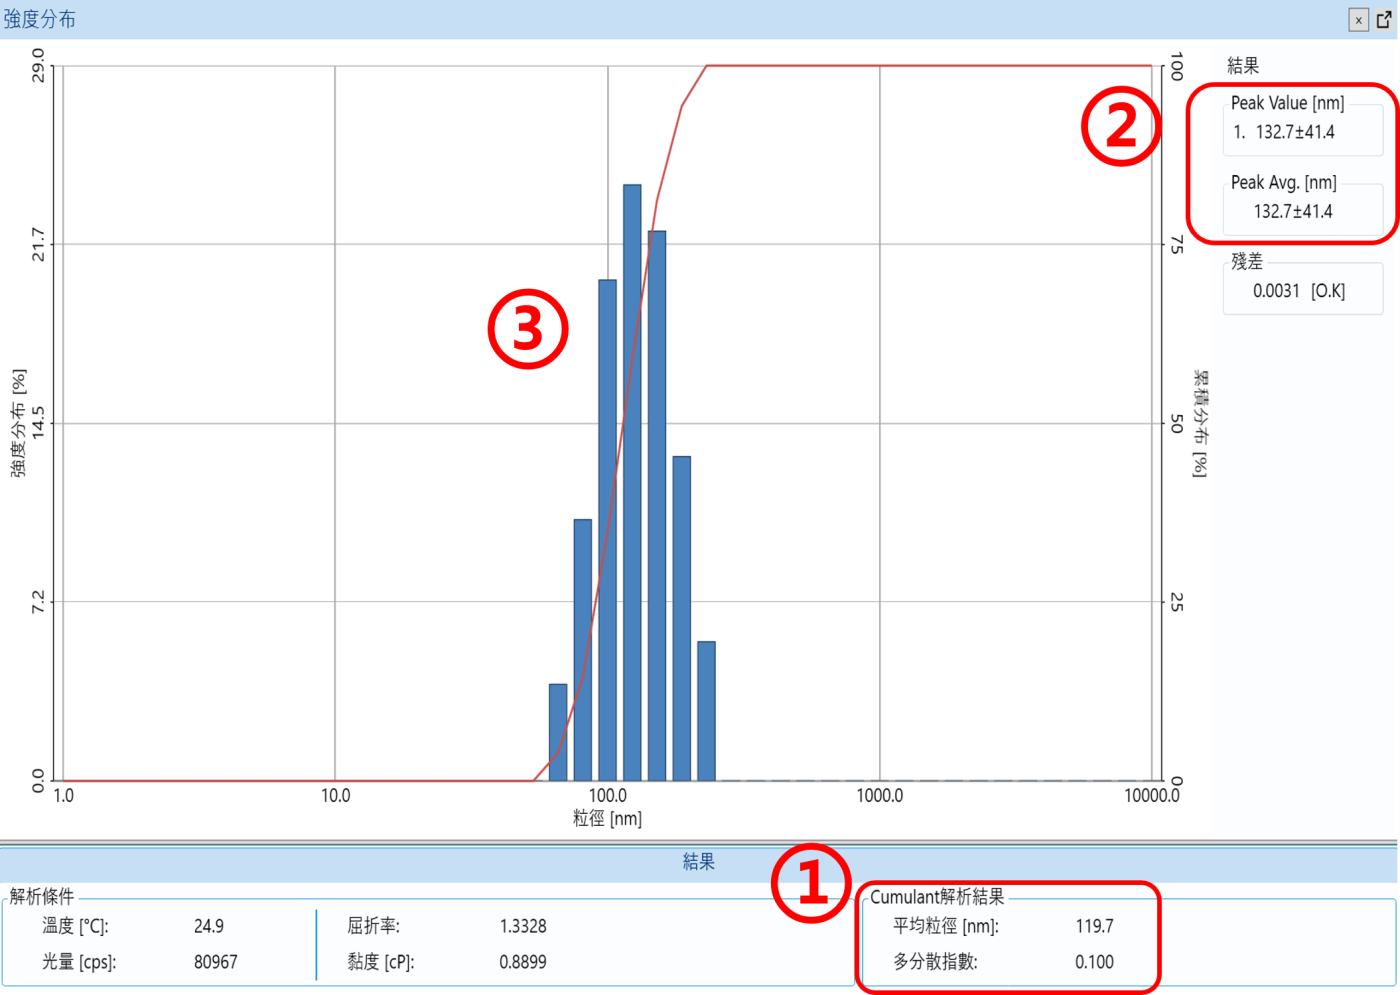Click the red circled number 3 marker
This screenshot has width=1400, height=995.
click(x=528, y=329)
